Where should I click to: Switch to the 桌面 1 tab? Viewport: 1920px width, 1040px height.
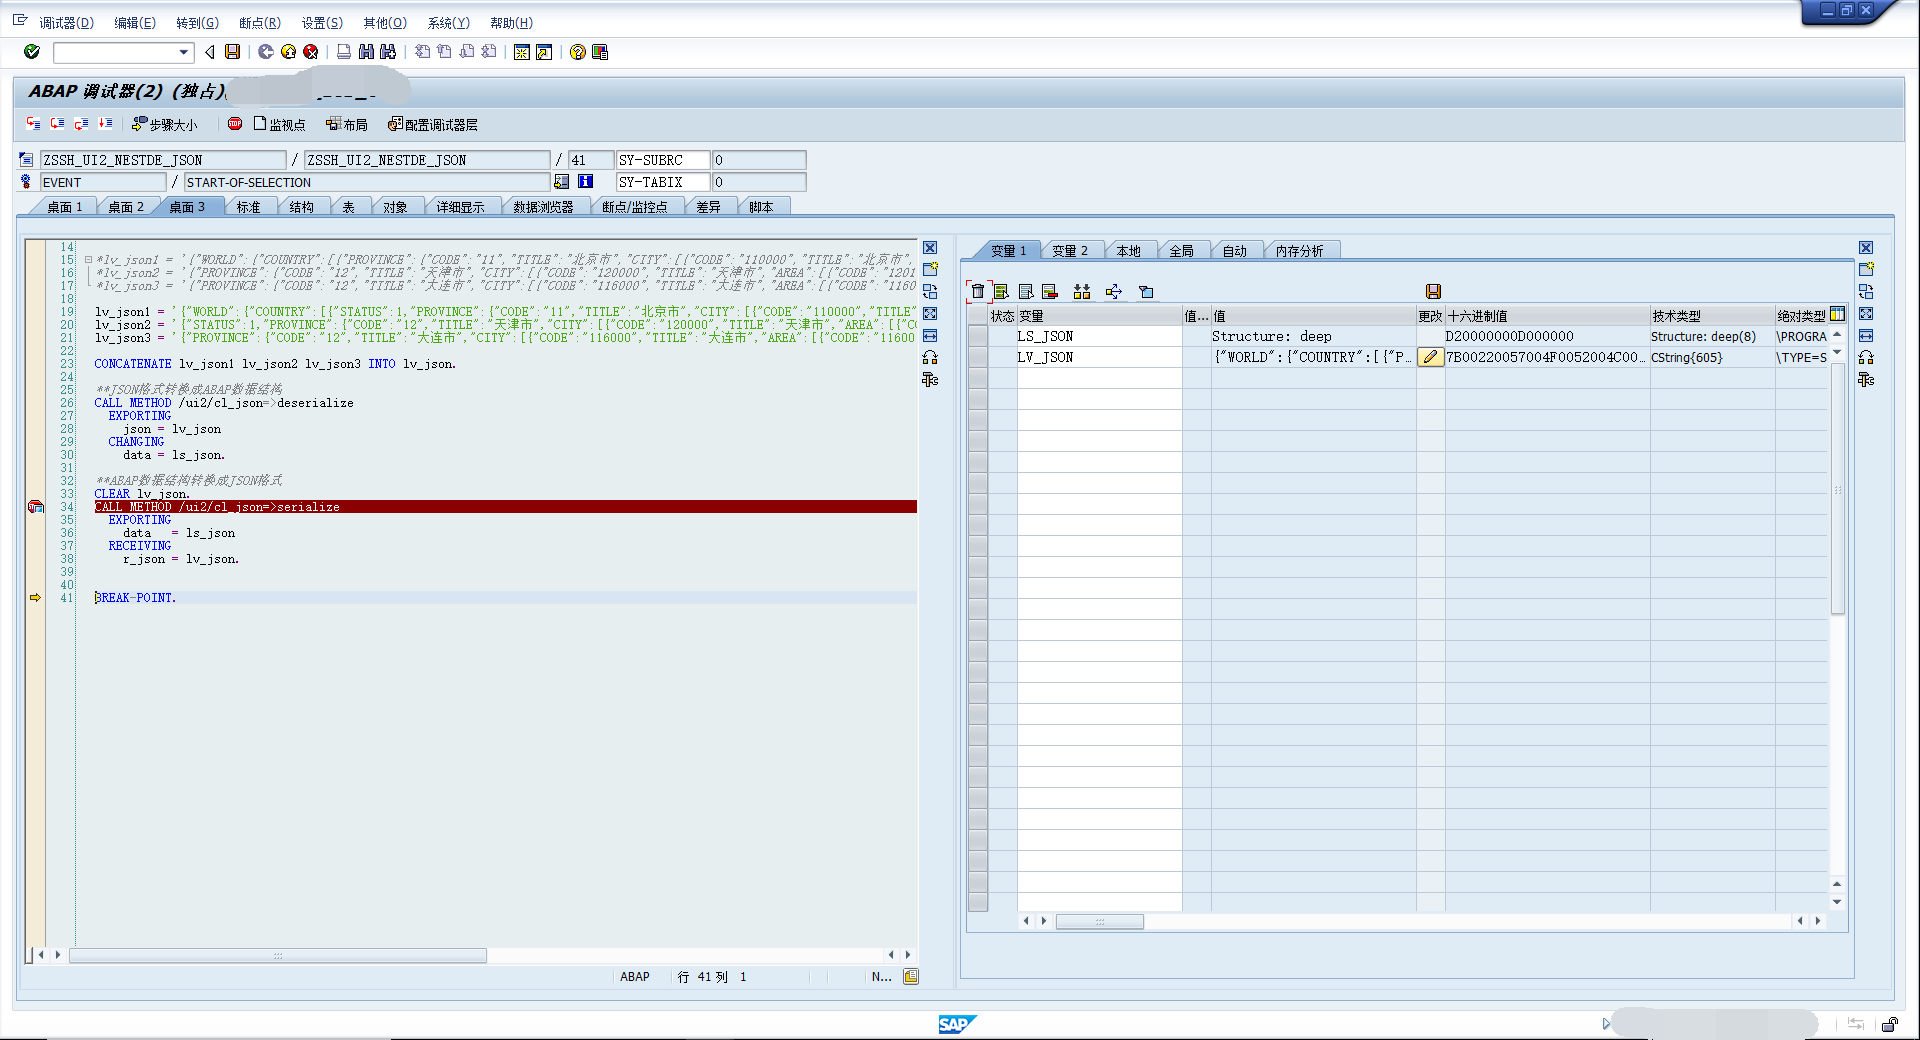(x=65, y=207)
